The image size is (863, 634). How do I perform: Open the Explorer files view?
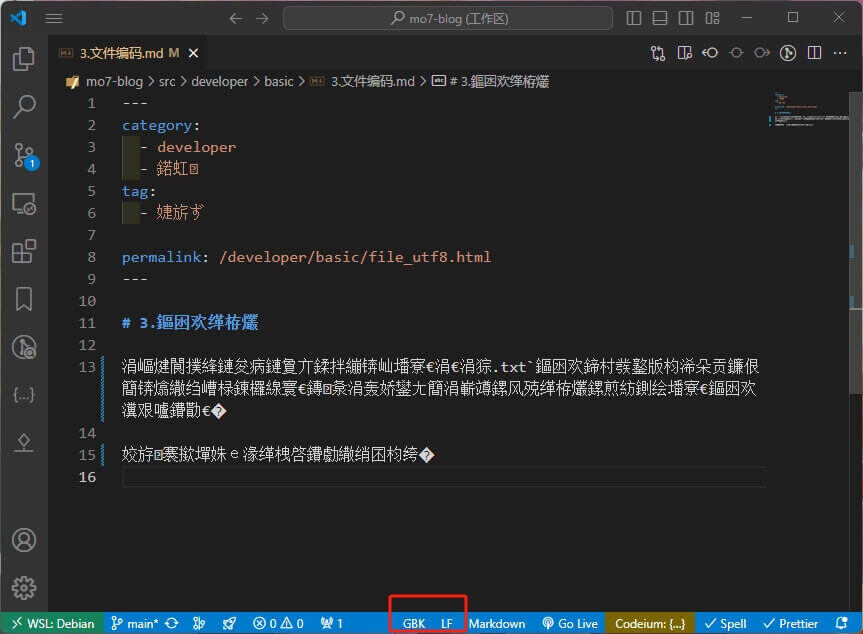(24, 59)
